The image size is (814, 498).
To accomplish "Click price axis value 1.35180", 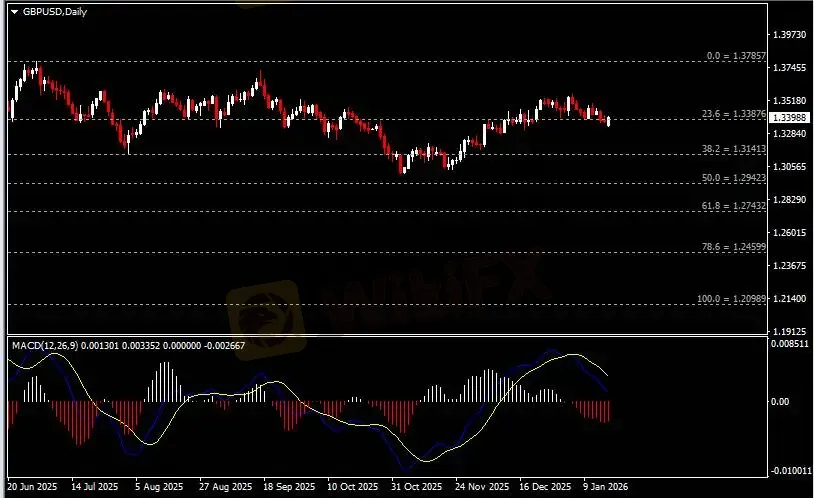I will (x=790, y=100).
